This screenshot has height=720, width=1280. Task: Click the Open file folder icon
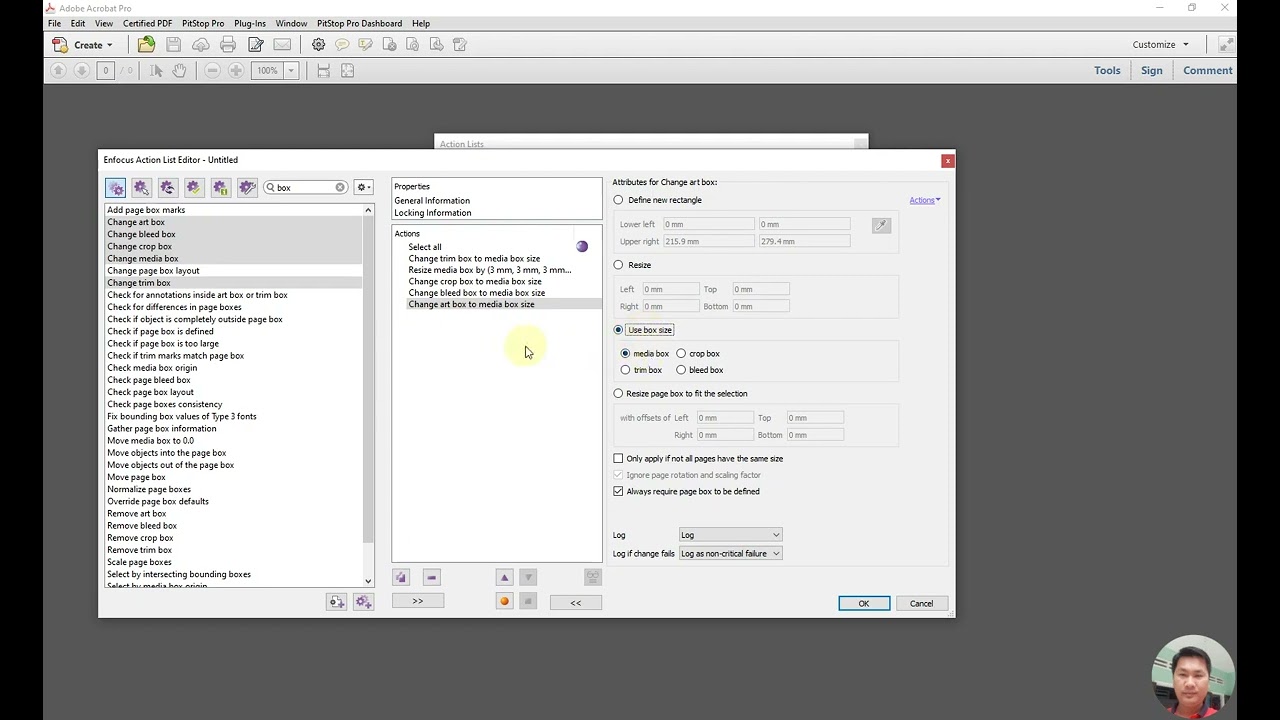pyautogui.click(x=147, y=44)
